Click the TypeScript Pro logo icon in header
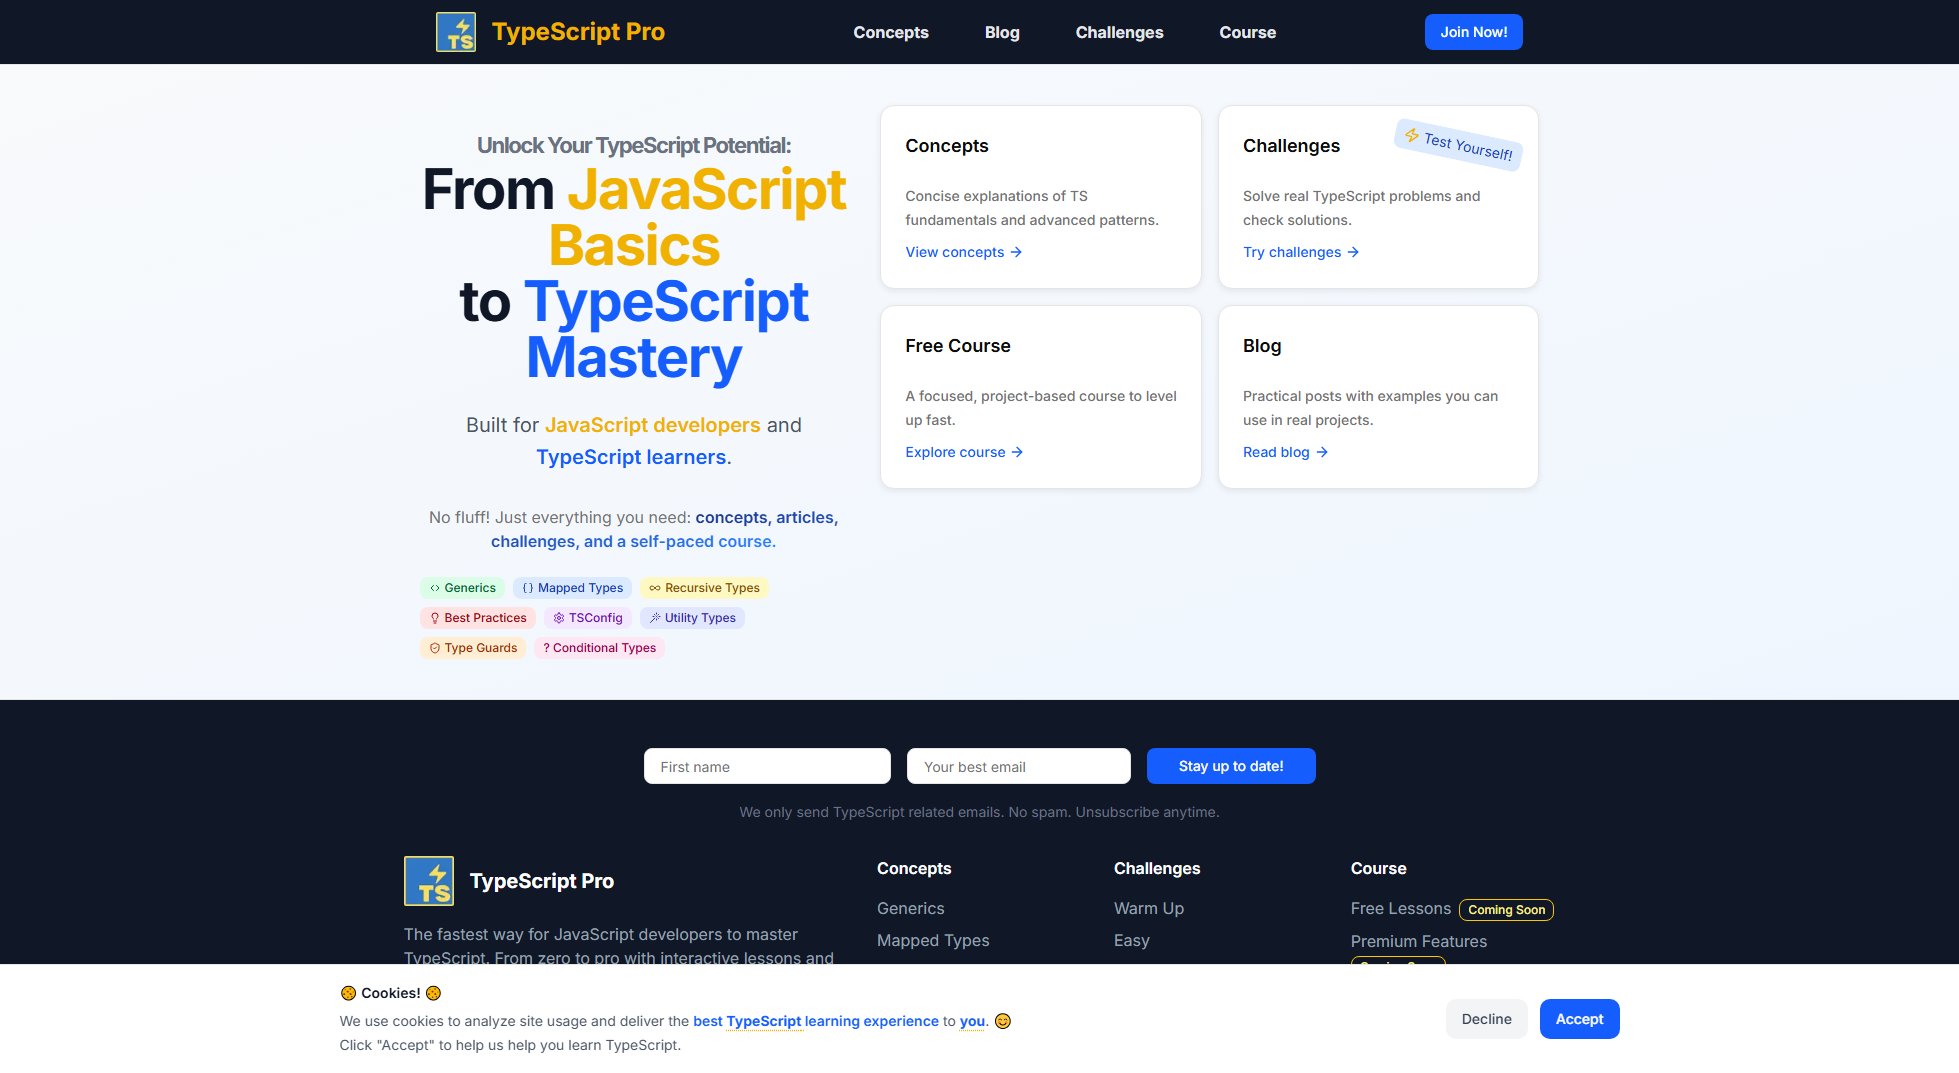 click(456, 32)
